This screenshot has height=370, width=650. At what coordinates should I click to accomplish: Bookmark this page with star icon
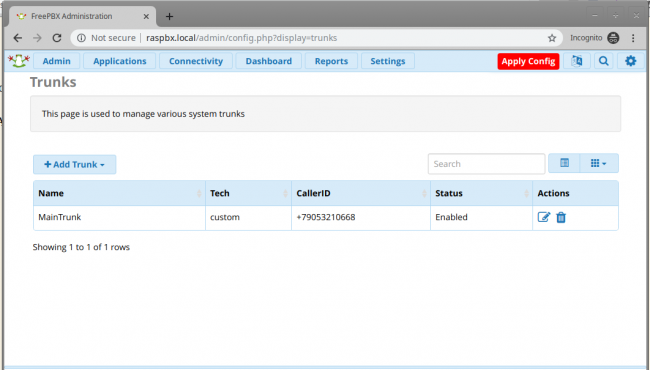point(552,38)
